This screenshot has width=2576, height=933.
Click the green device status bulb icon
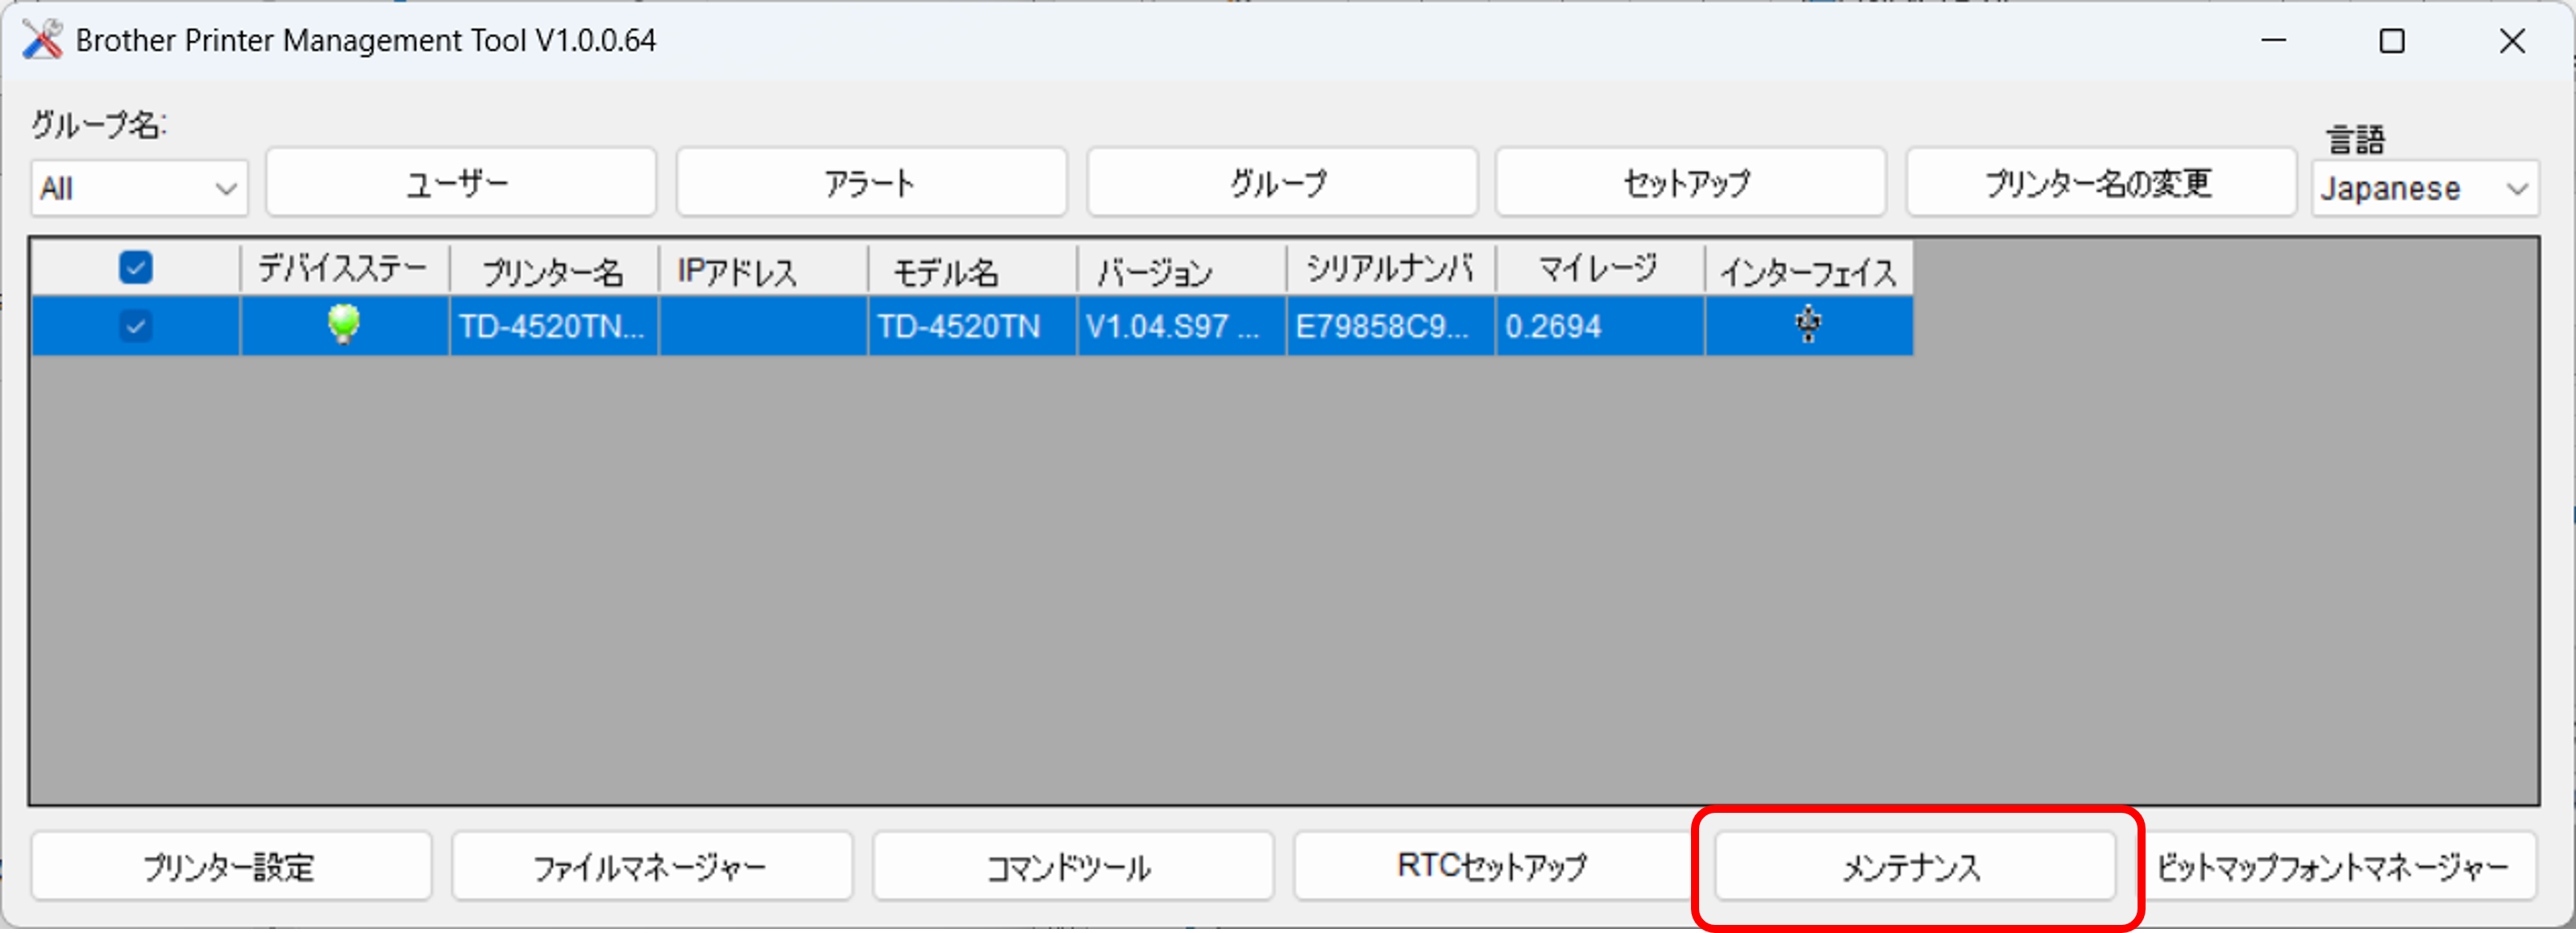(343, 324)
